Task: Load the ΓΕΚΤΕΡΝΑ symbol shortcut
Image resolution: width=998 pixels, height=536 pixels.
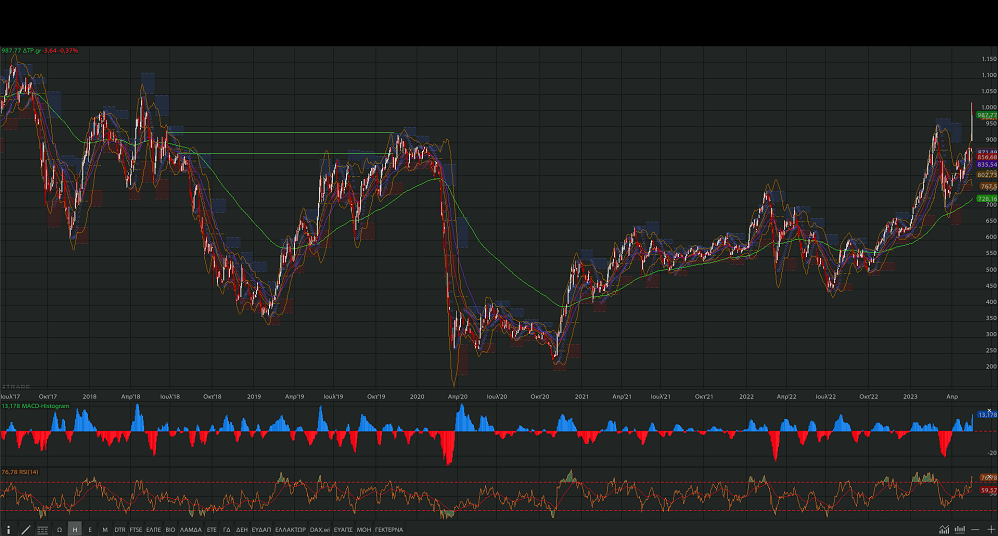Action: pyautogui.click(x=388, y=530)
